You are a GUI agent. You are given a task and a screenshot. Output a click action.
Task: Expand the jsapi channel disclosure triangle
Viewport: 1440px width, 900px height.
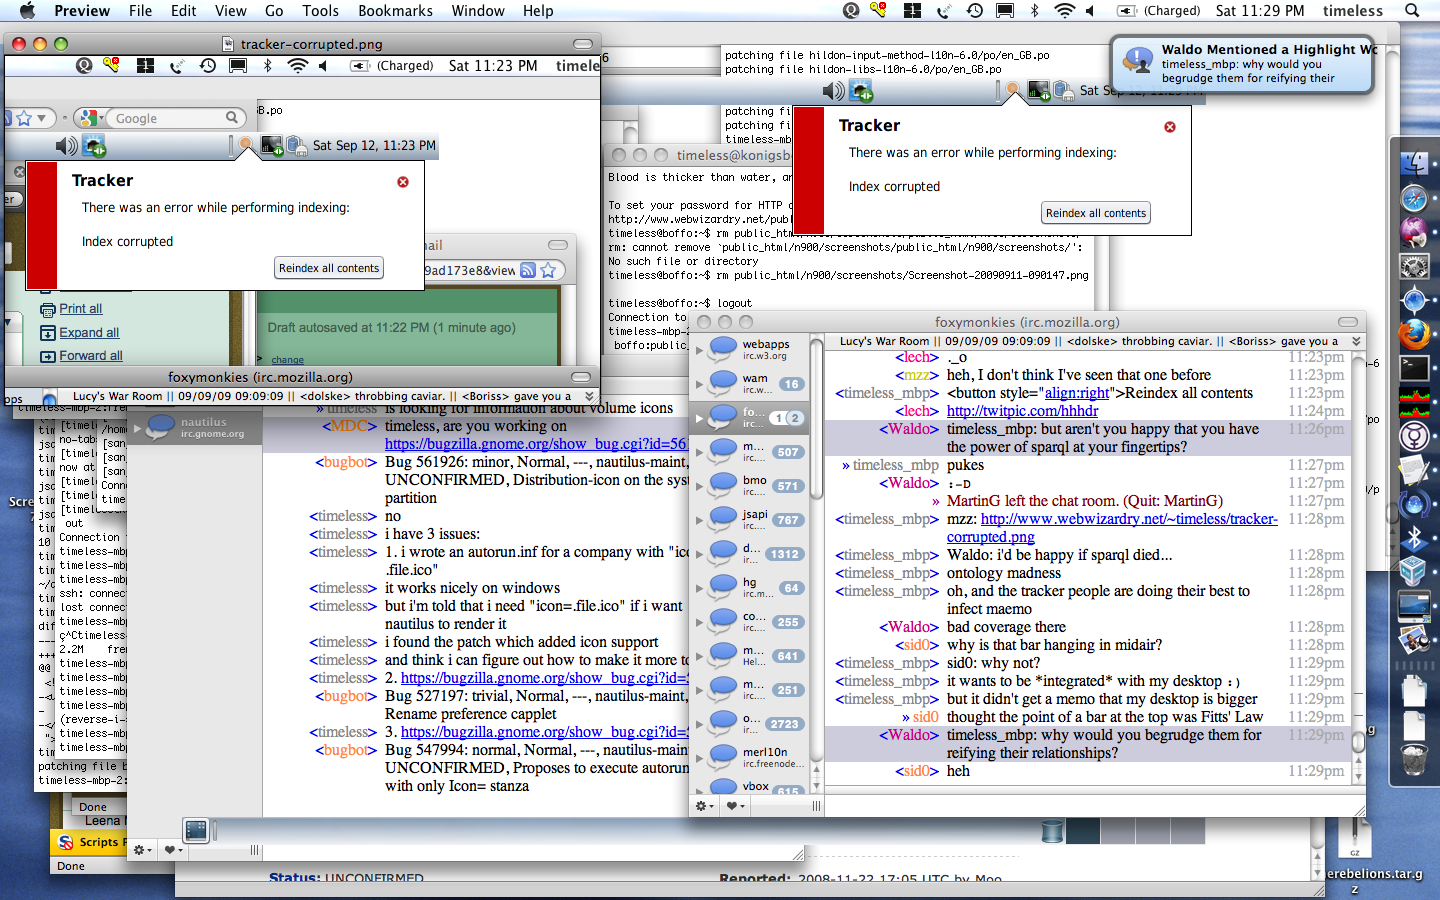point(698,520)
